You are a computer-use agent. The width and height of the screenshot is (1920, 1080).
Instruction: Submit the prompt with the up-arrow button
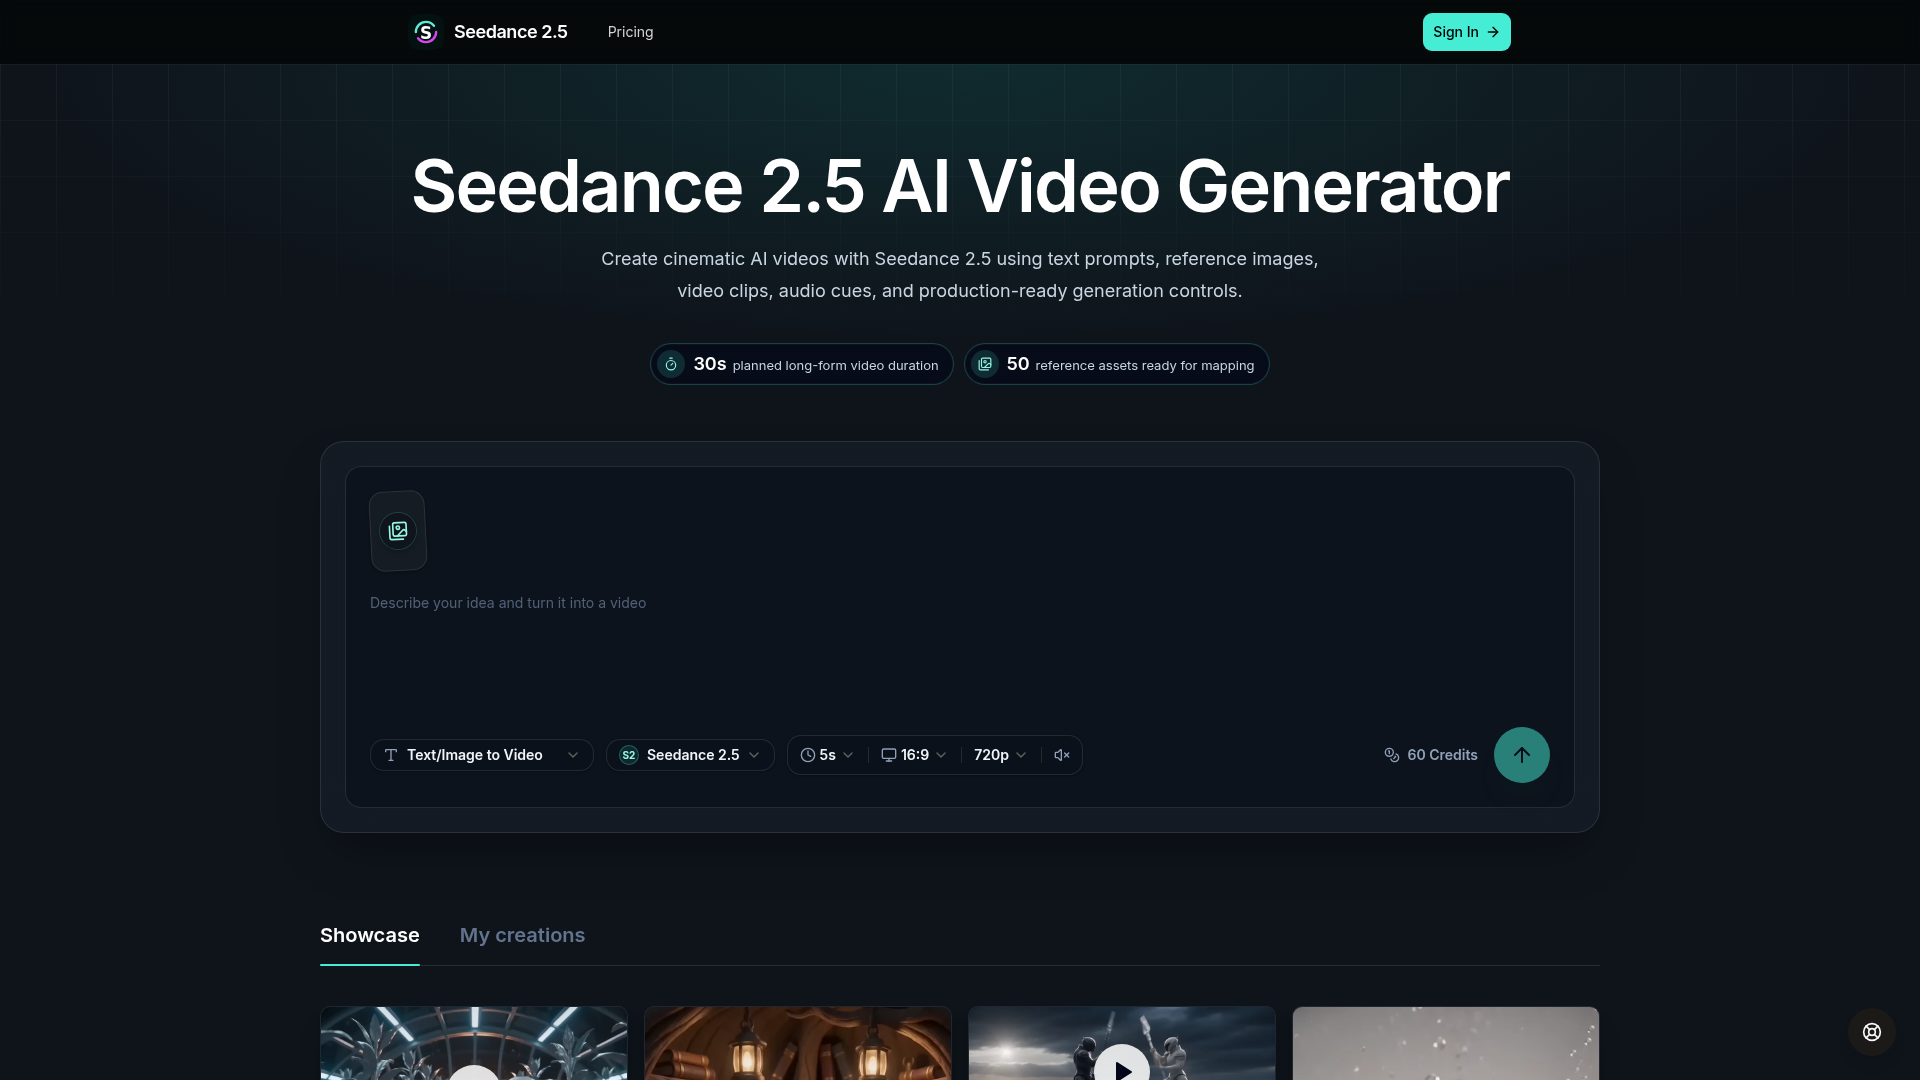pyautogui.click(x=1522, y=755)
